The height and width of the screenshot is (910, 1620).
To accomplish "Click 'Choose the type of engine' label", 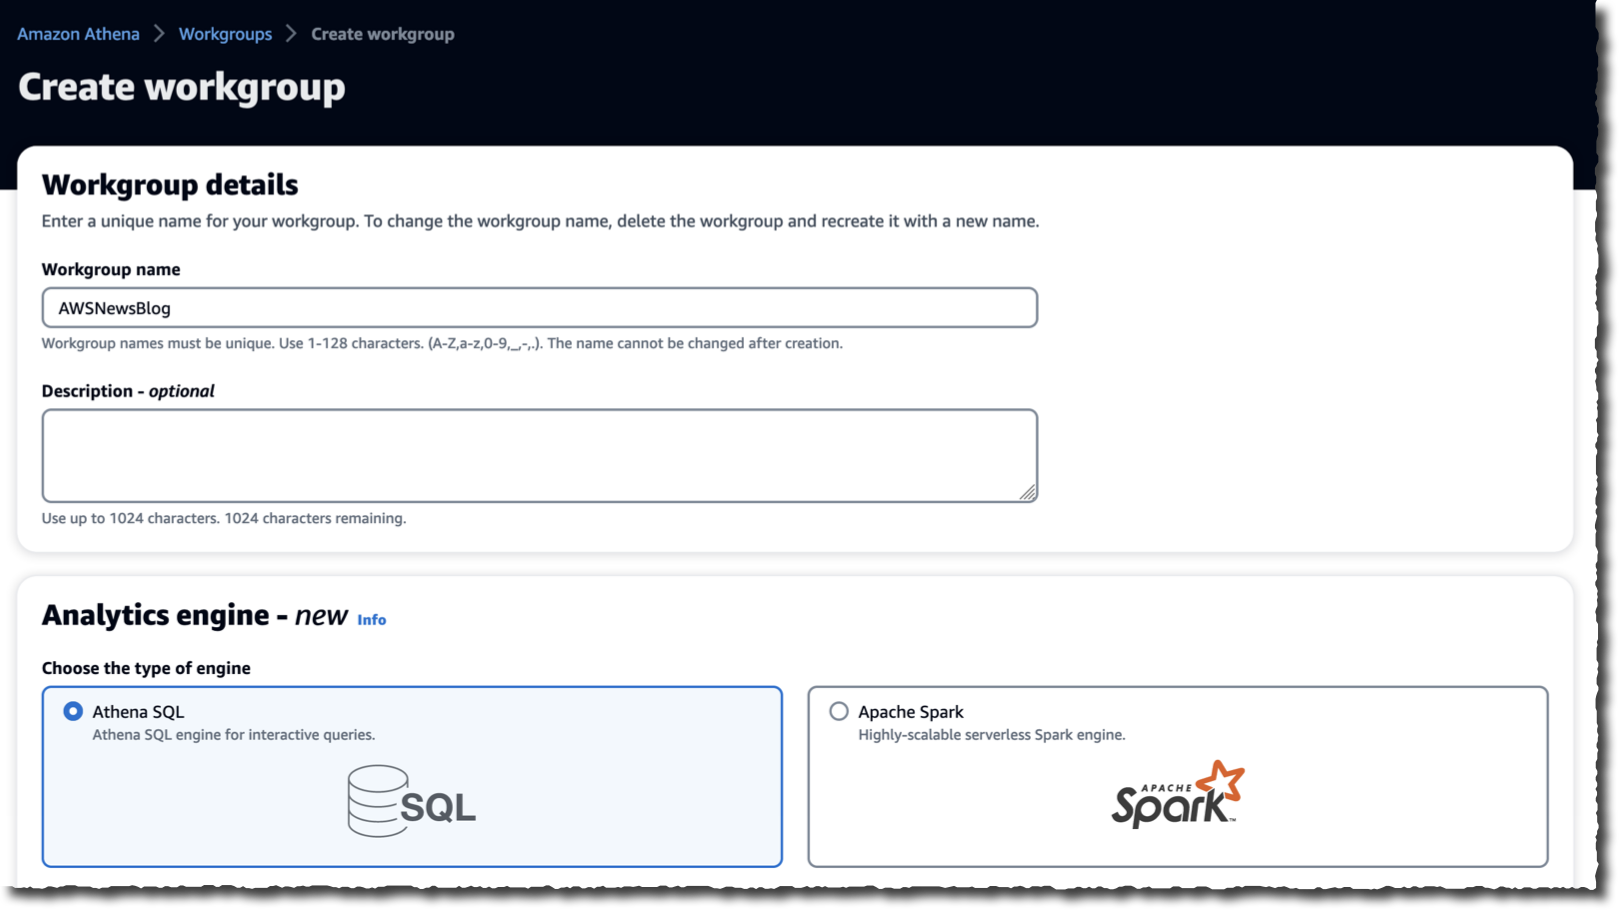I will [x=146, y=668].
